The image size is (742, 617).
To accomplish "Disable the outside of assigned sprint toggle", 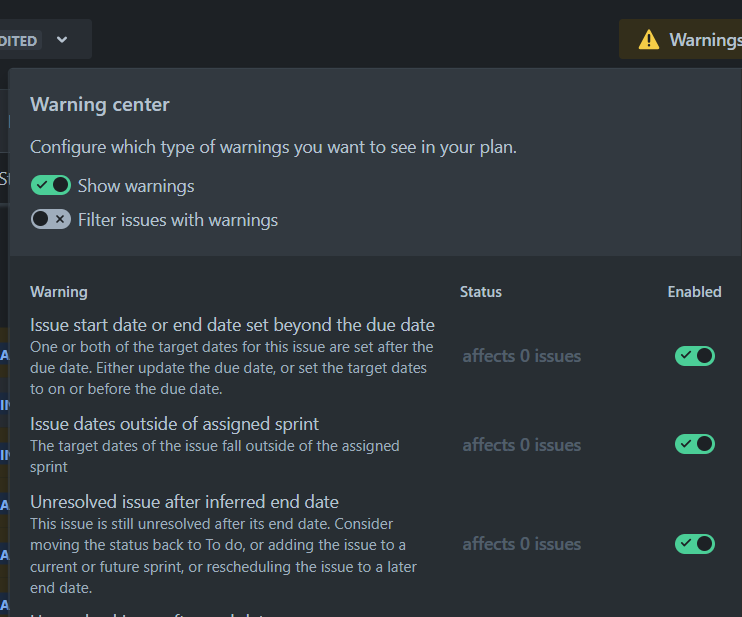I will click(694, 444).
